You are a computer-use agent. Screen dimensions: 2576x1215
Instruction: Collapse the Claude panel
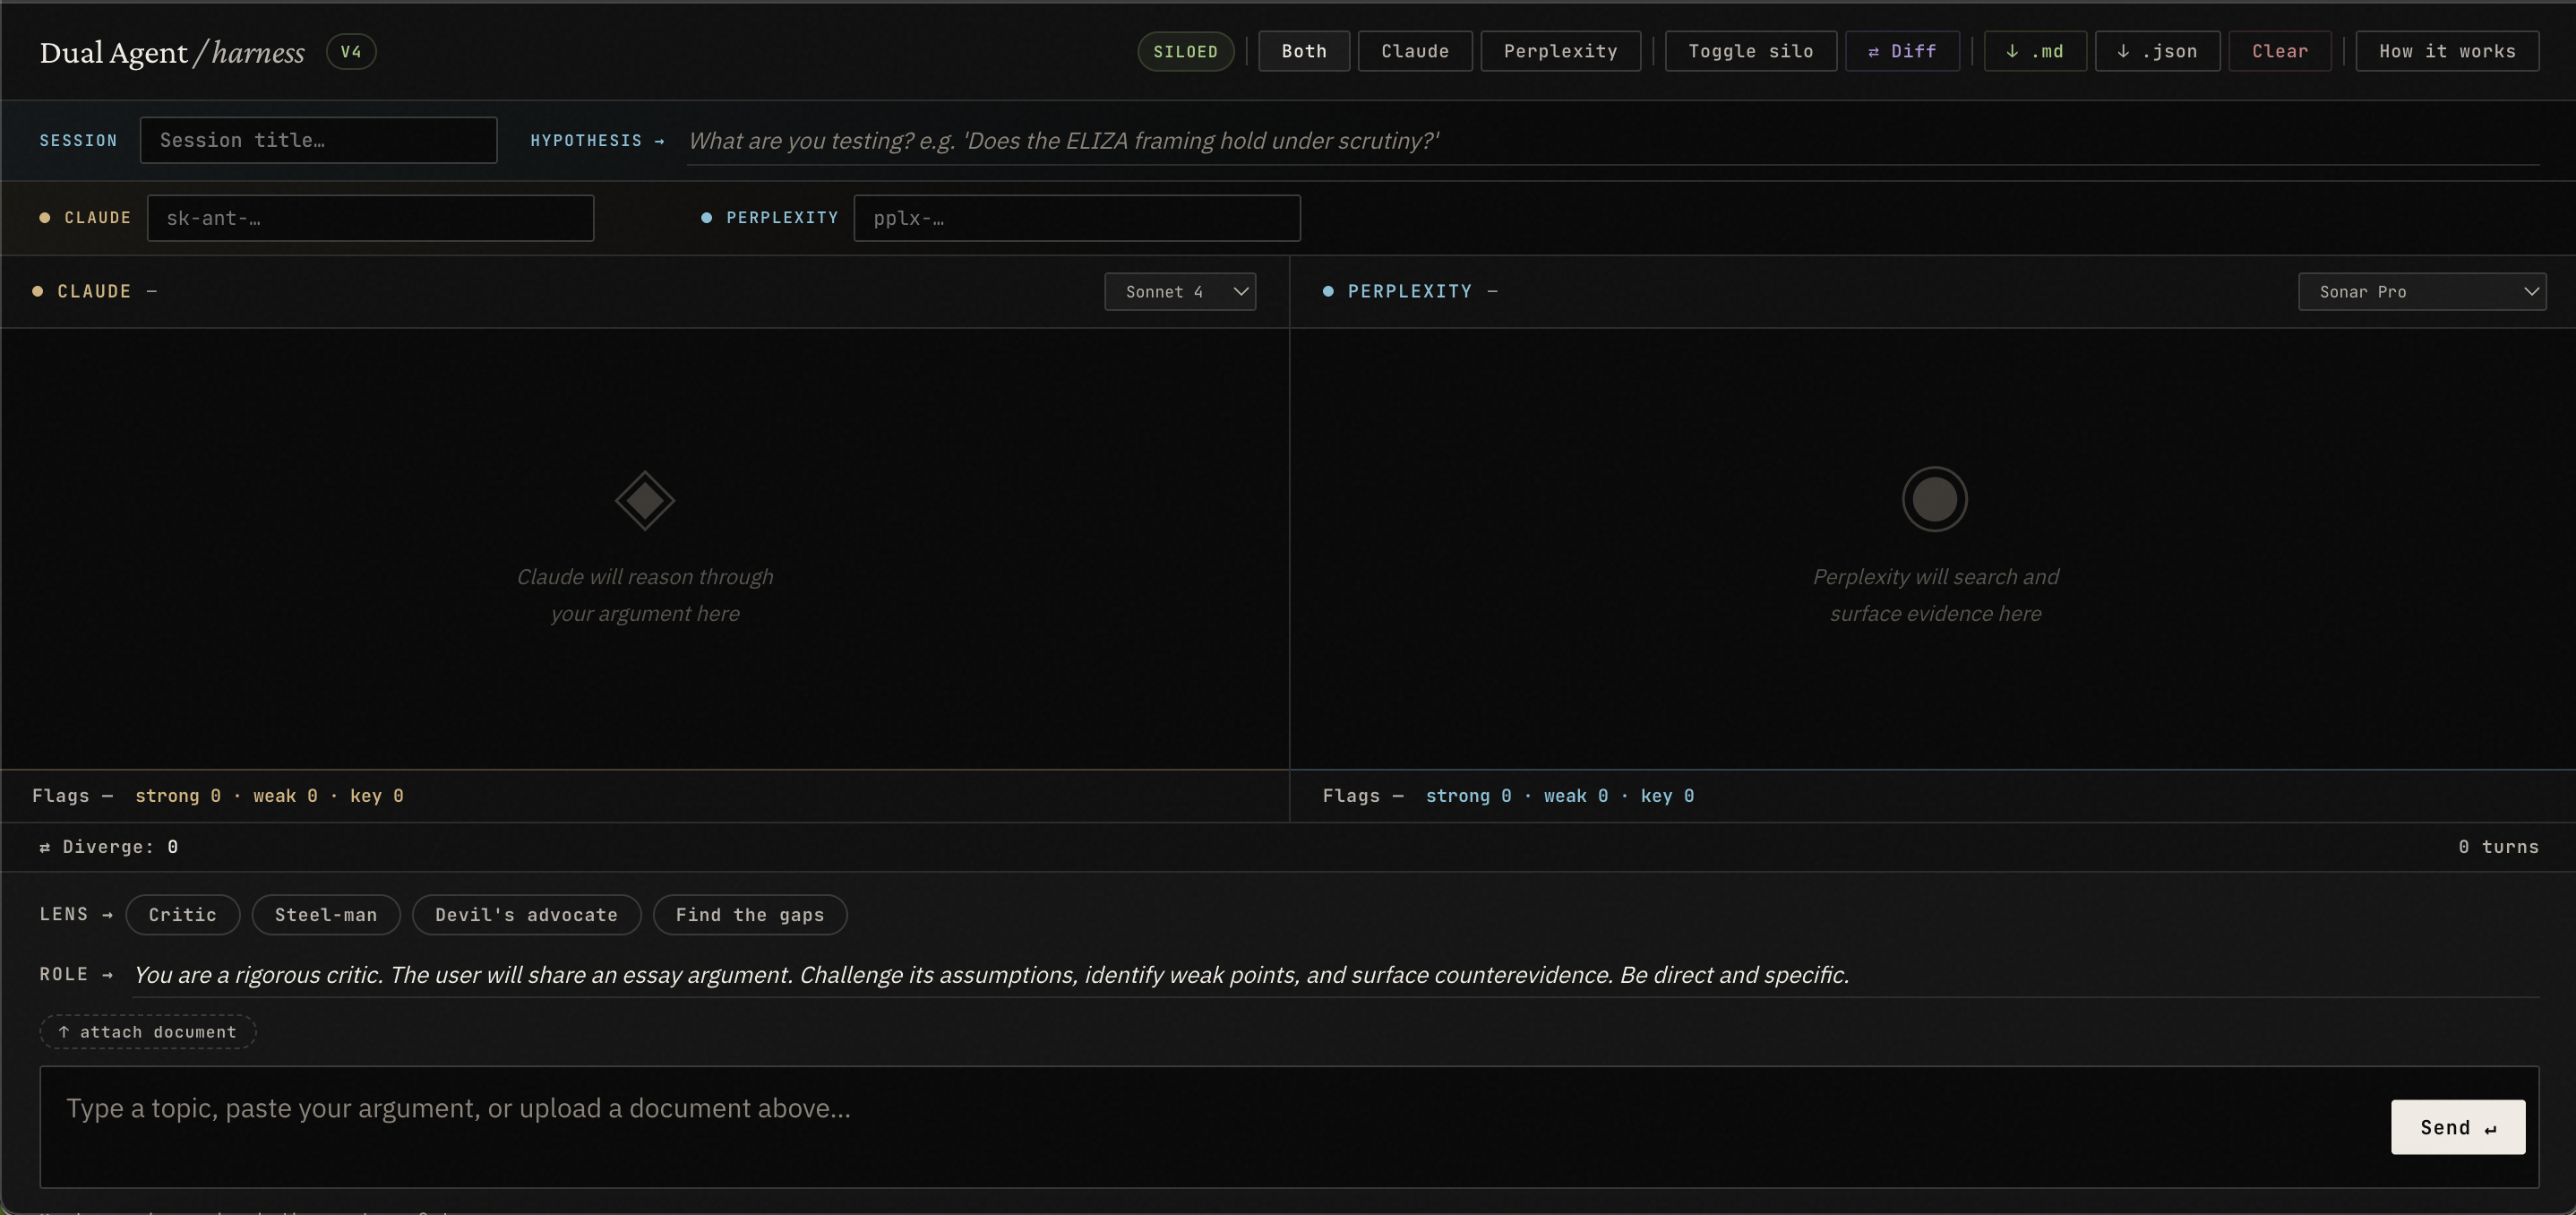pyautogui.click(x=154, y=291)
